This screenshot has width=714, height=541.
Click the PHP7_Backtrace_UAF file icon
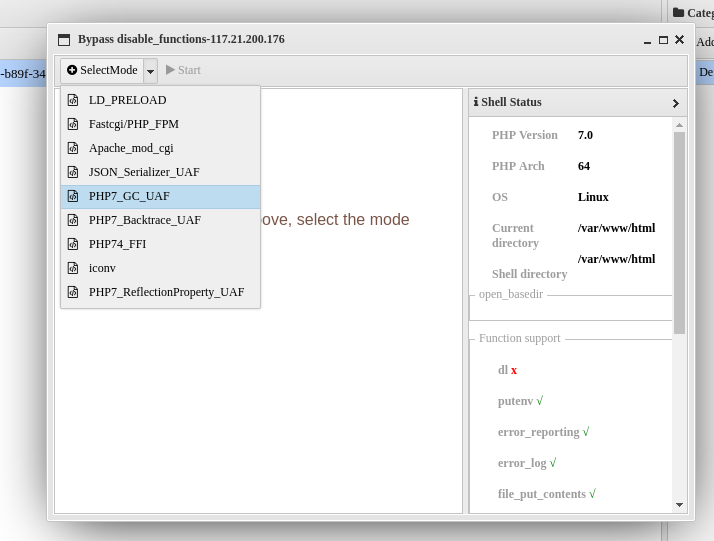(x=73, y=220)
